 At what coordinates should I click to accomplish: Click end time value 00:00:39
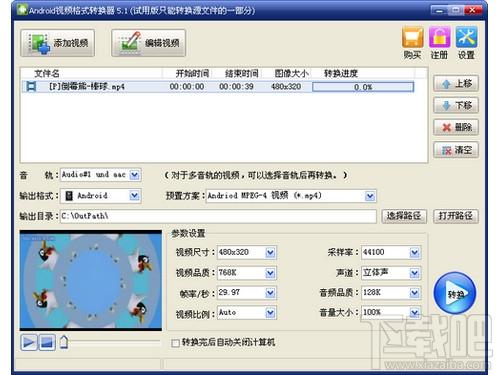236,87
